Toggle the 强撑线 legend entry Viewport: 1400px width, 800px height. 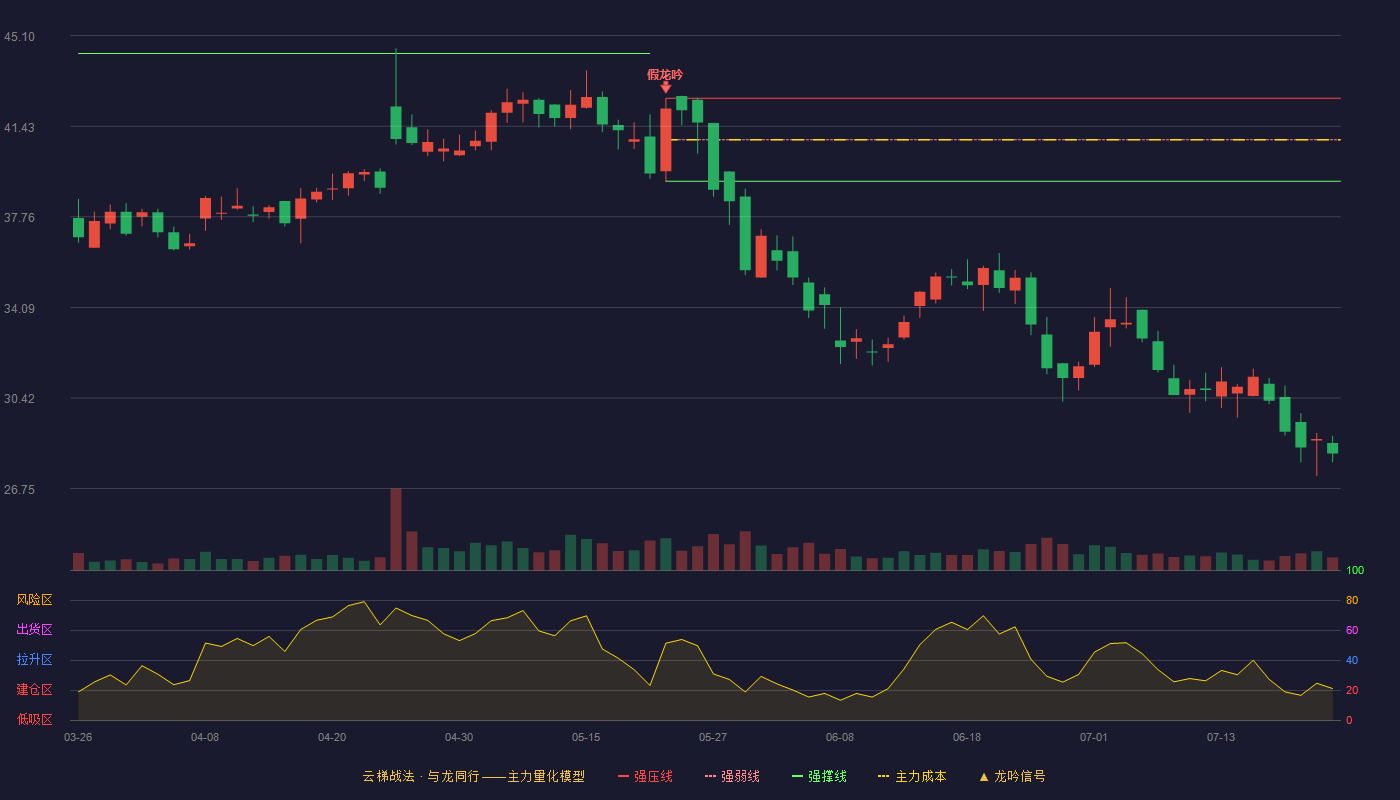point(819,776)
